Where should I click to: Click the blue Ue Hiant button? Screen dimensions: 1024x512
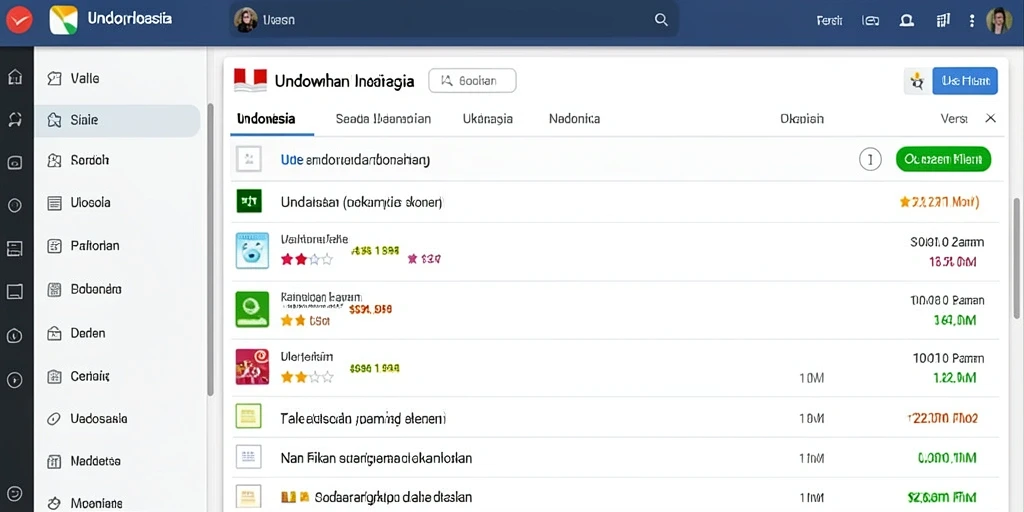point(965,81)
